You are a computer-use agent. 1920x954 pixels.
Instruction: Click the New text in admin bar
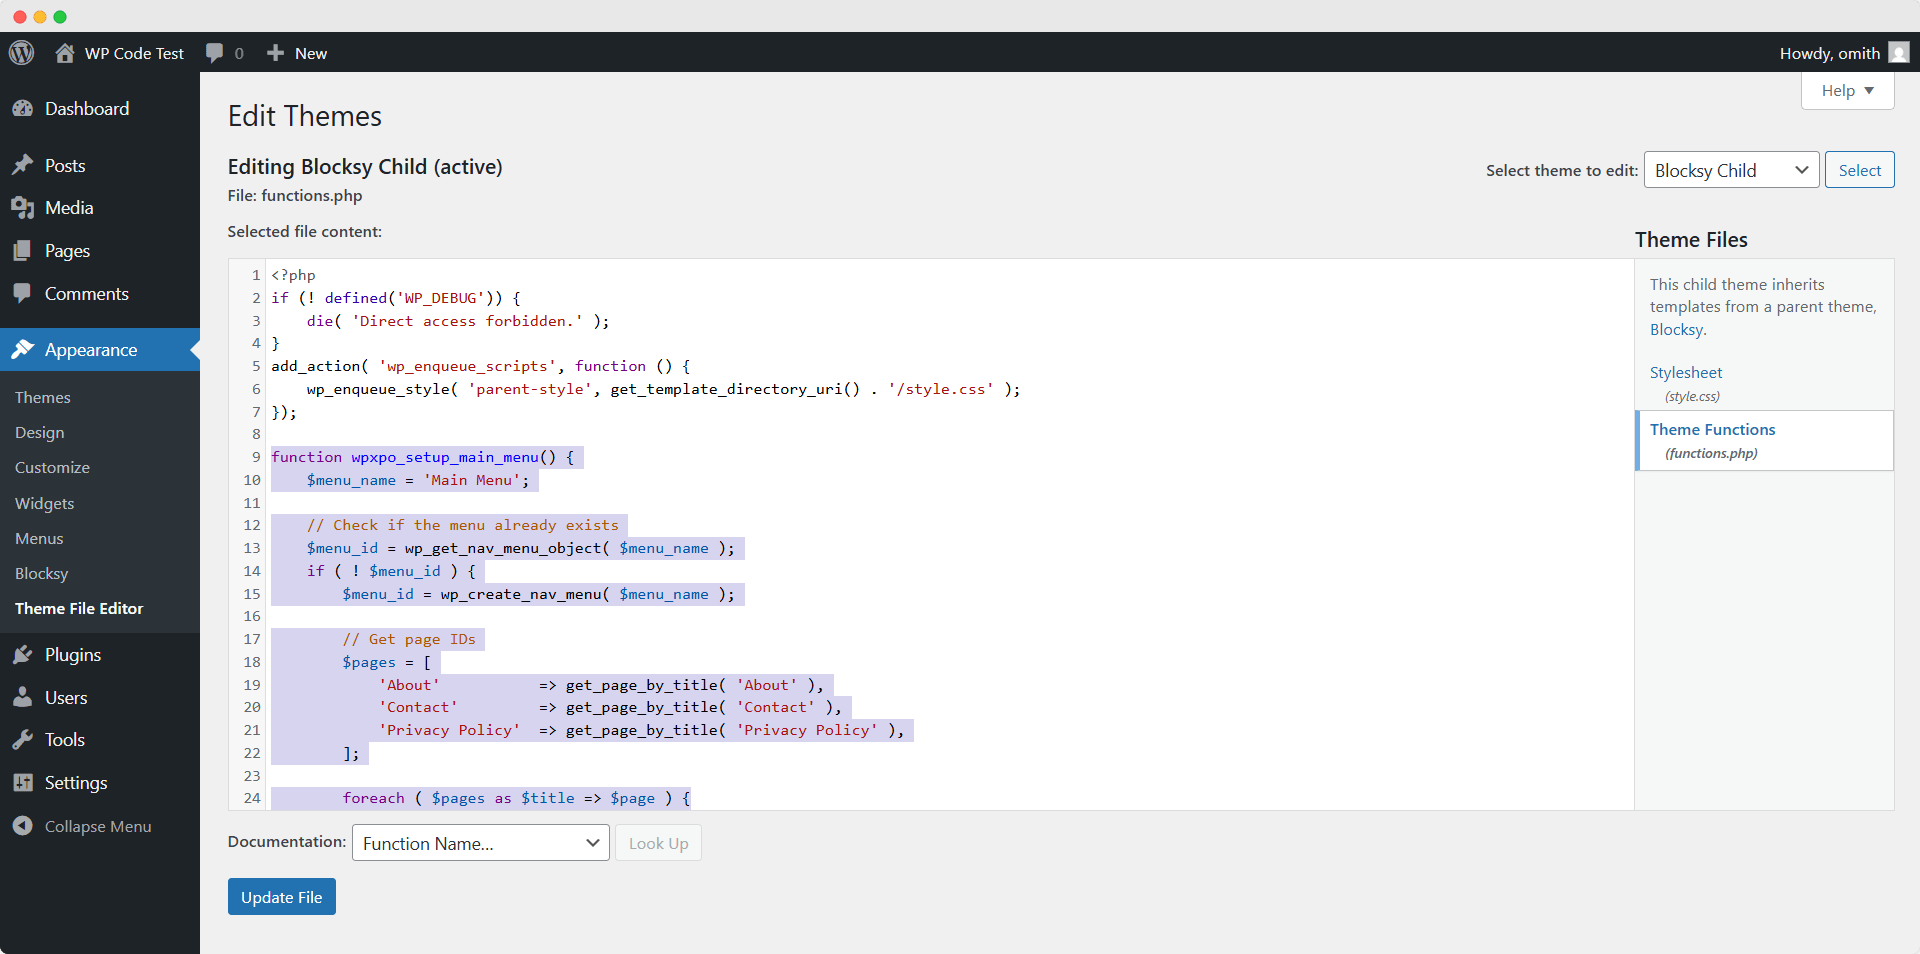pos(311,53)
